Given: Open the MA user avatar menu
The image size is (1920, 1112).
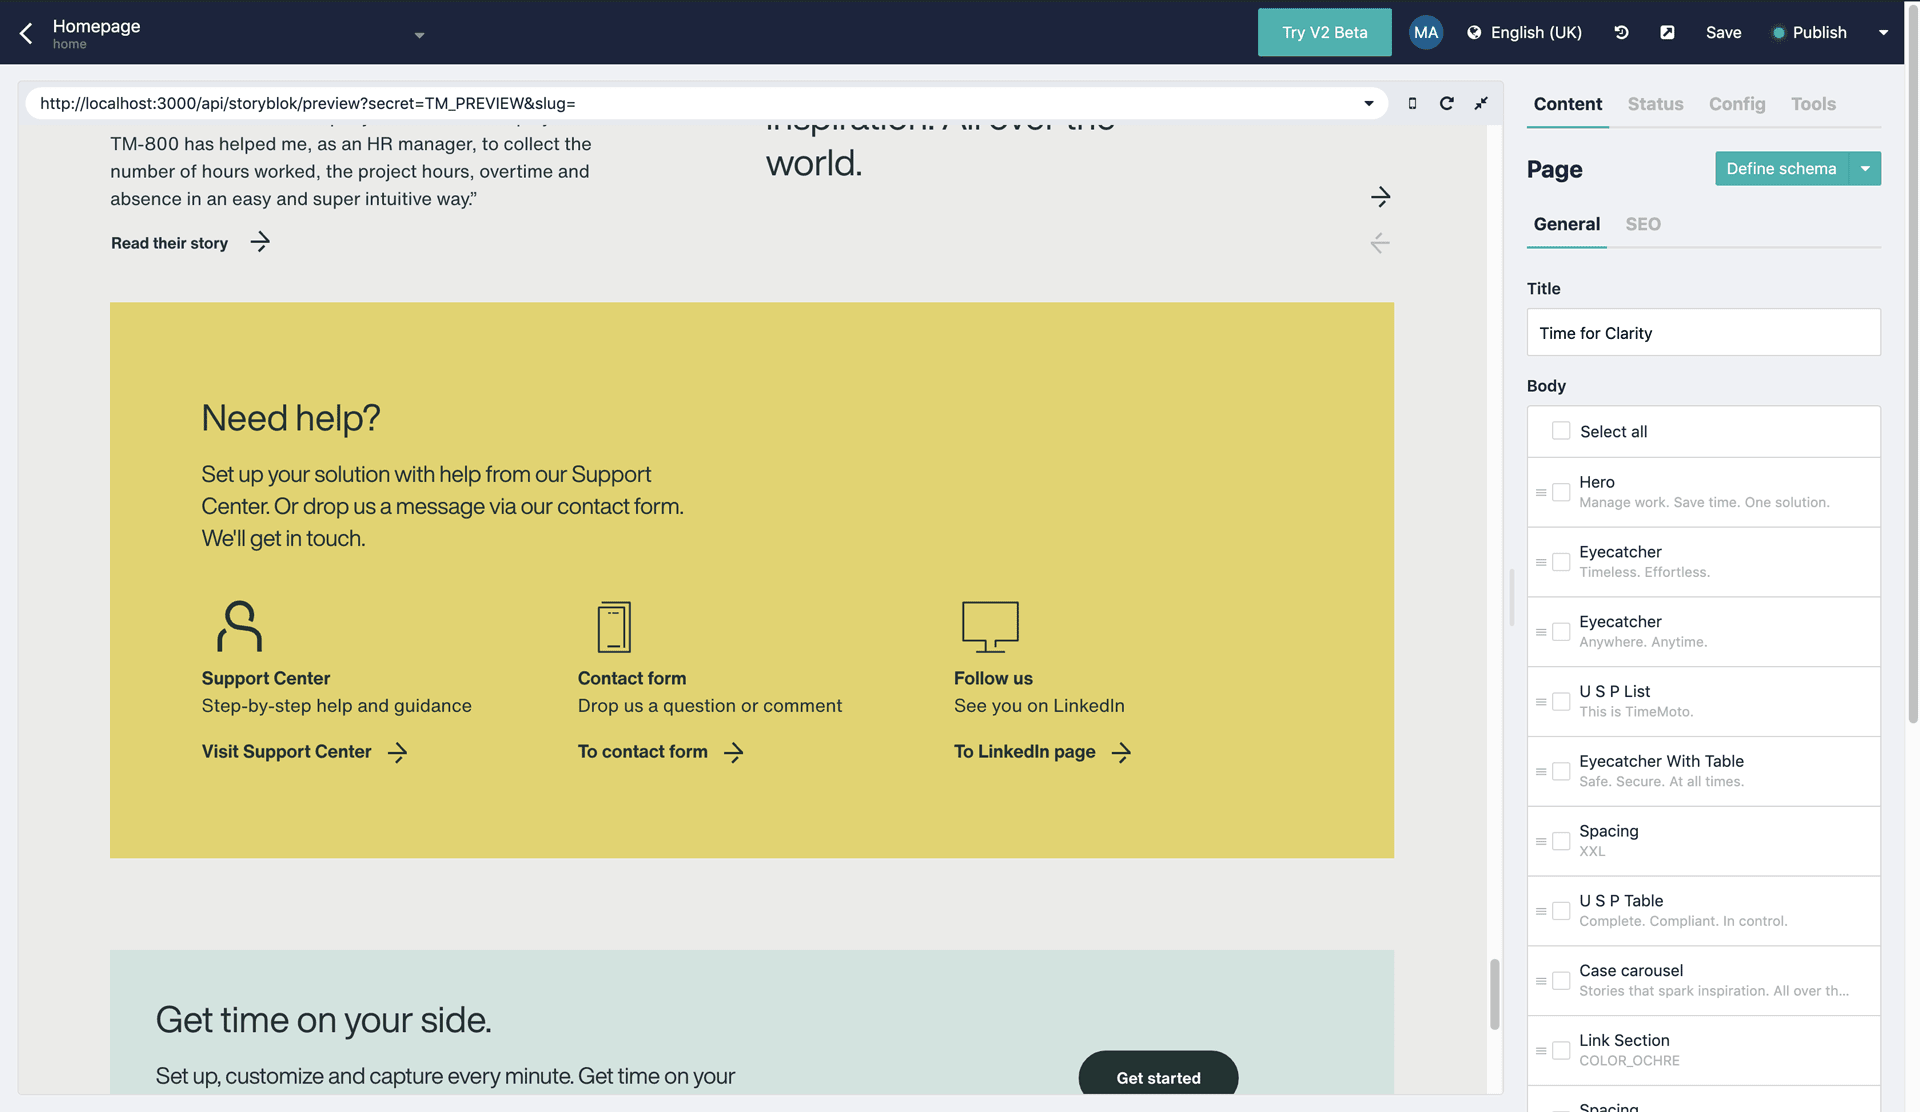Looking at the screenshot, I should click(x=1426, y=32).
